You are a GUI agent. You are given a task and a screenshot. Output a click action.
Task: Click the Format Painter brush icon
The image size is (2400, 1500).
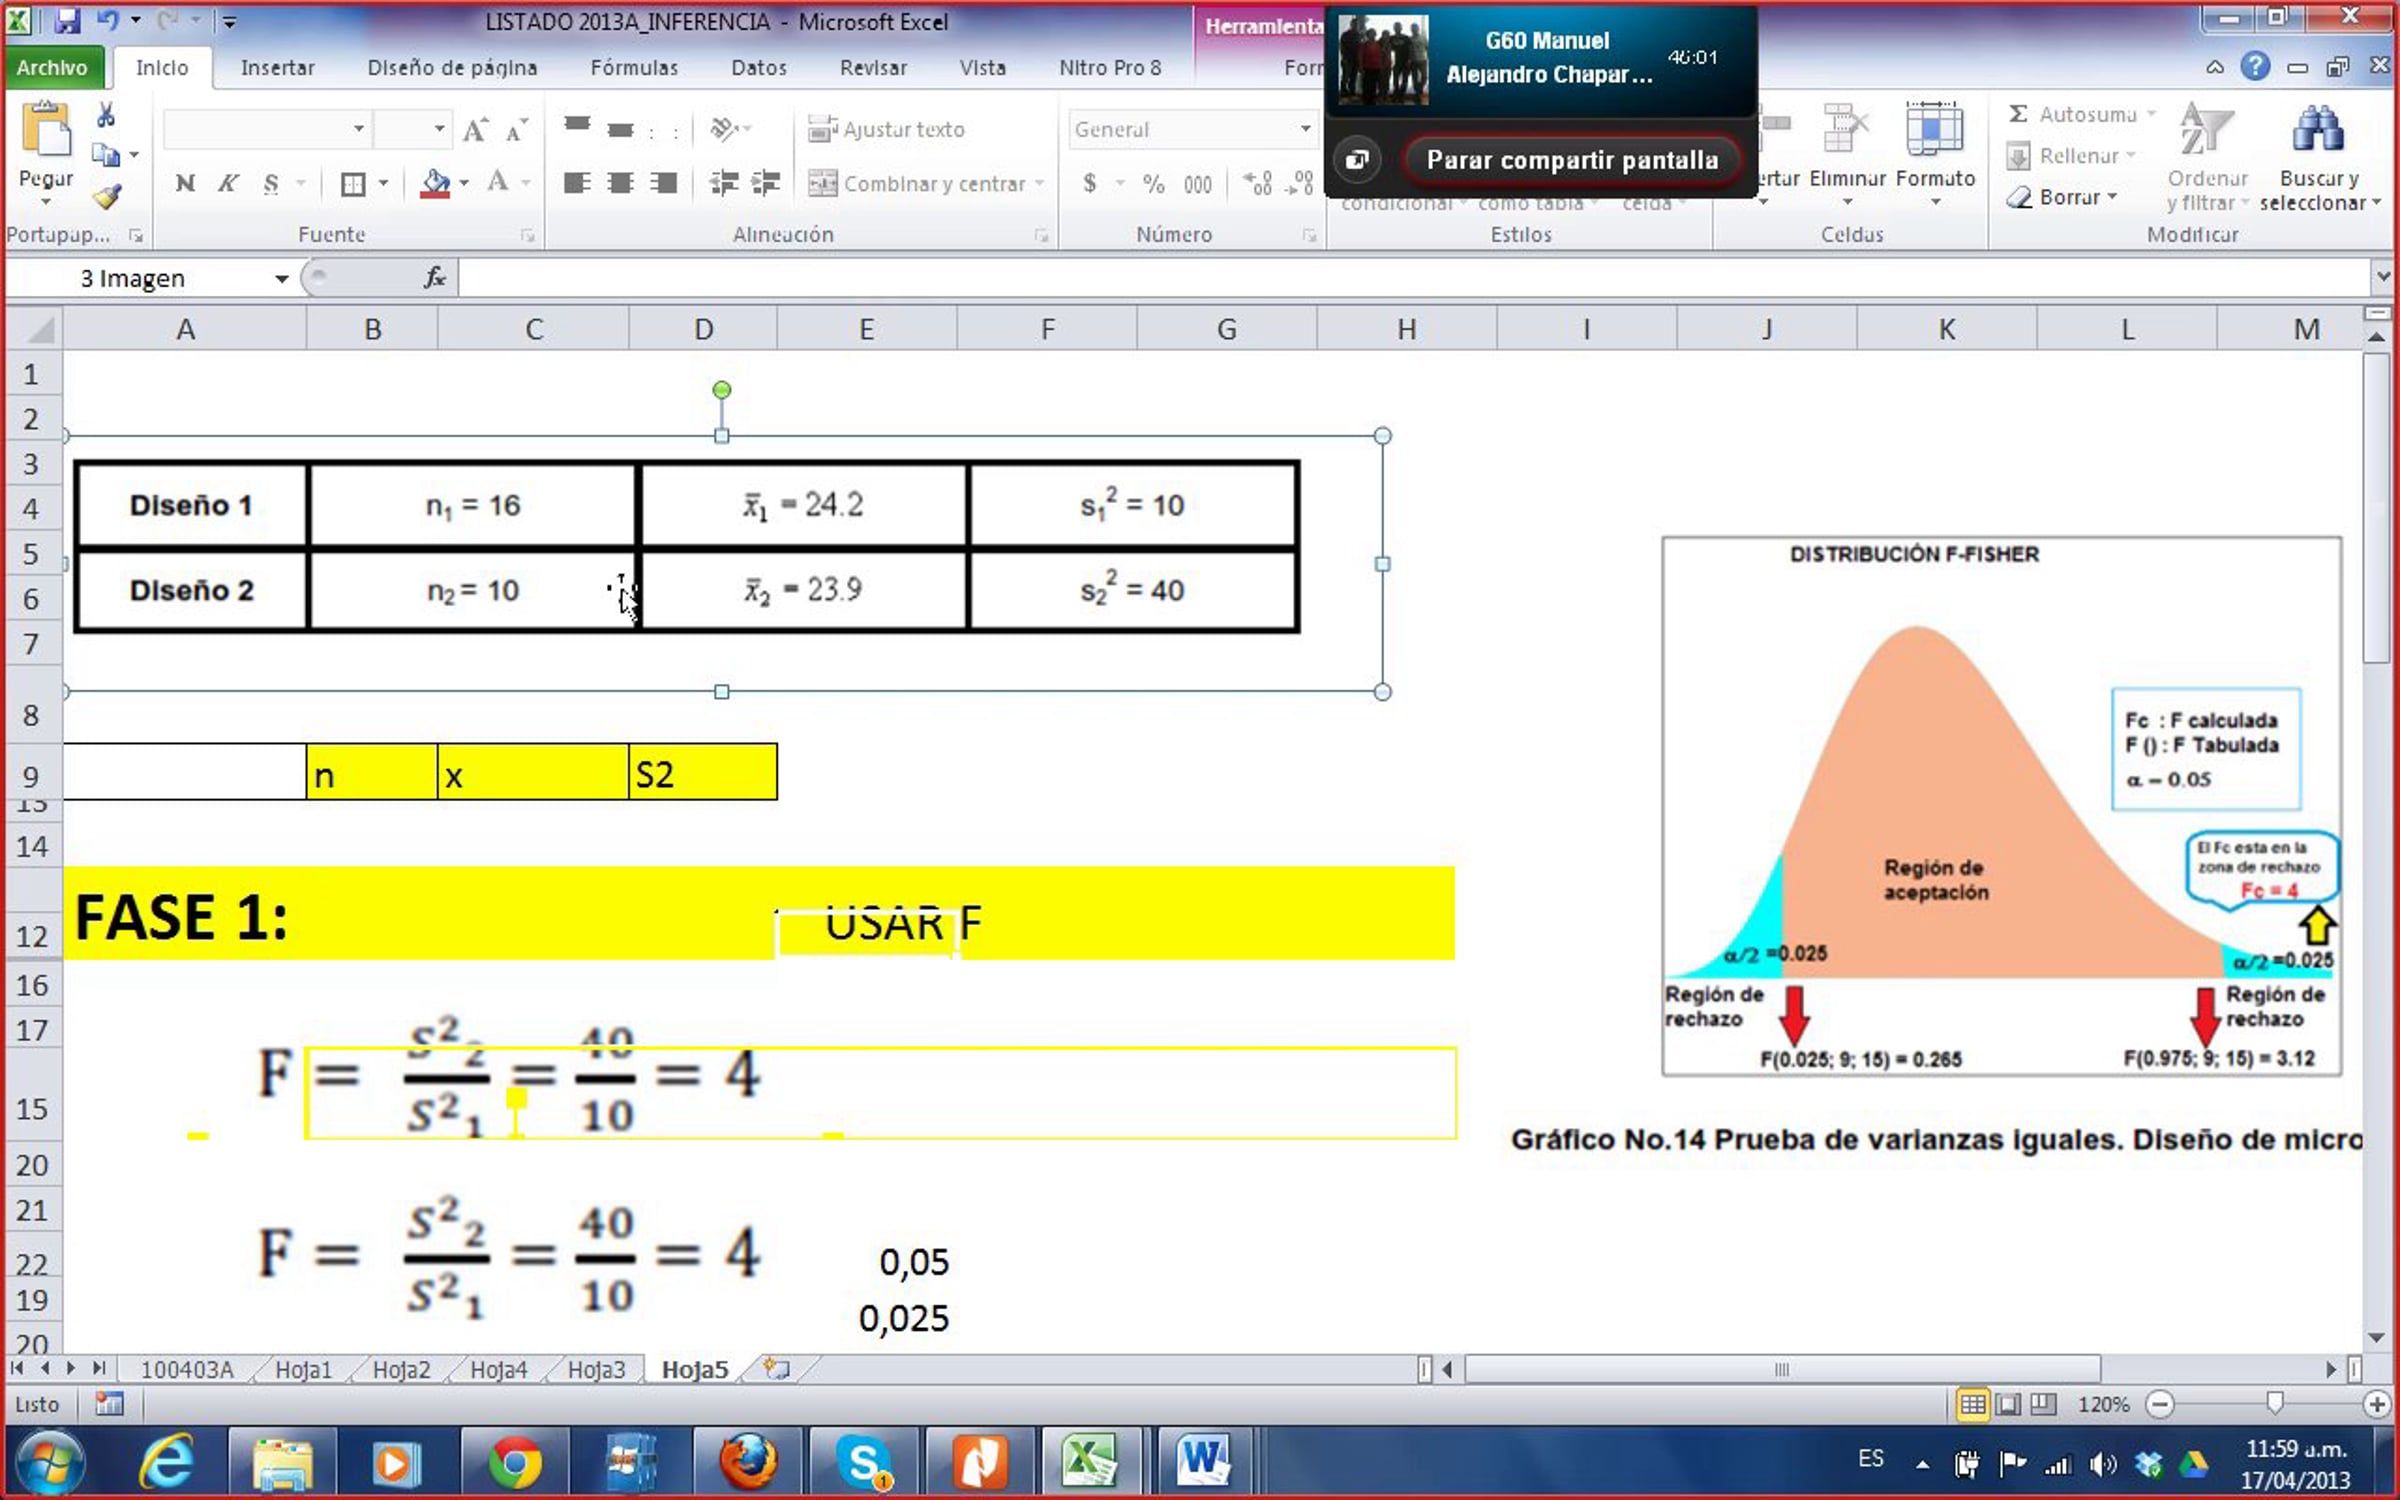pos(107,196)
